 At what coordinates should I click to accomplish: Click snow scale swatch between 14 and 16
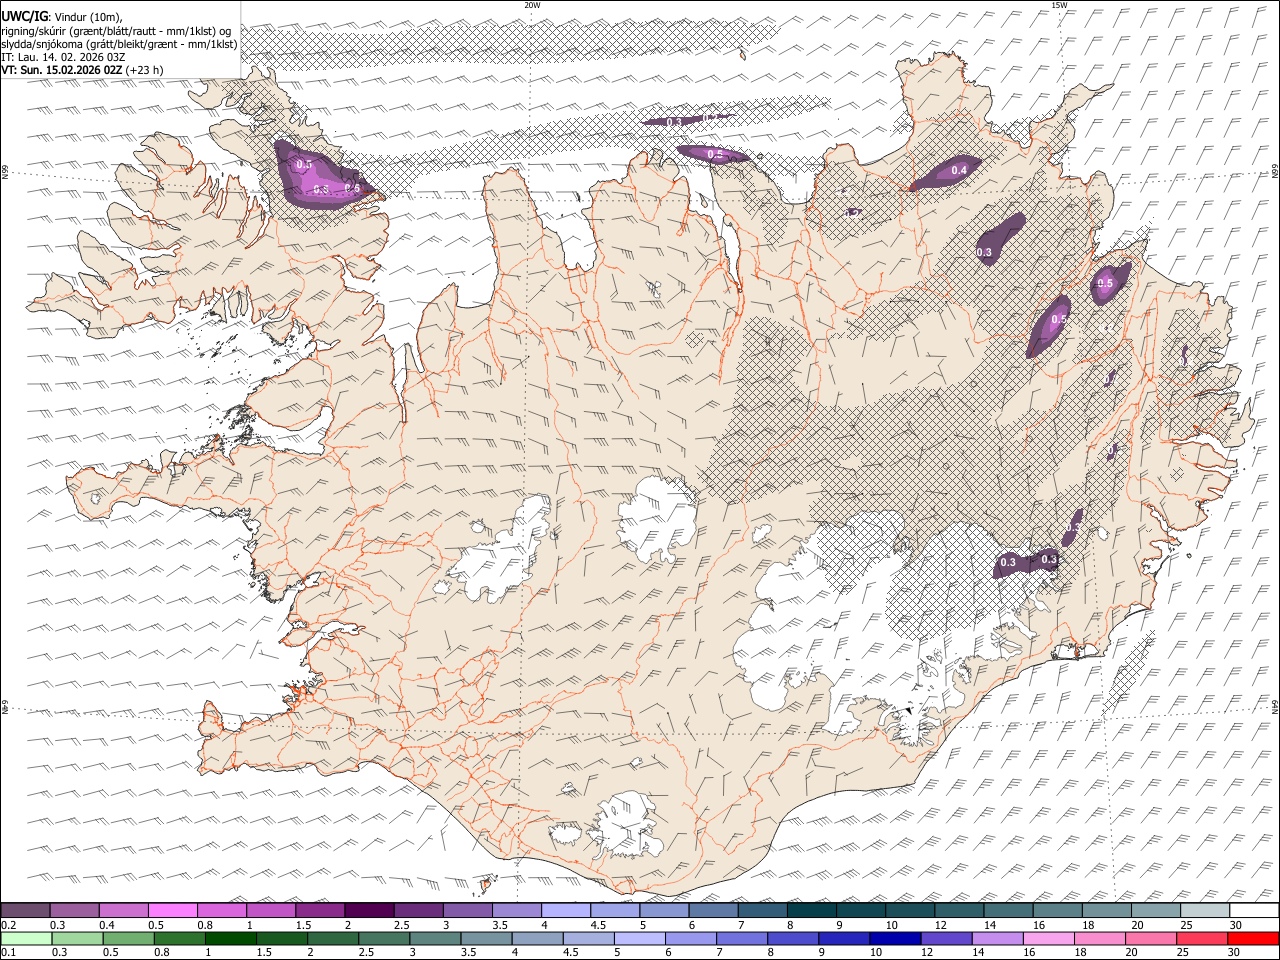(x=1008, y=911)
